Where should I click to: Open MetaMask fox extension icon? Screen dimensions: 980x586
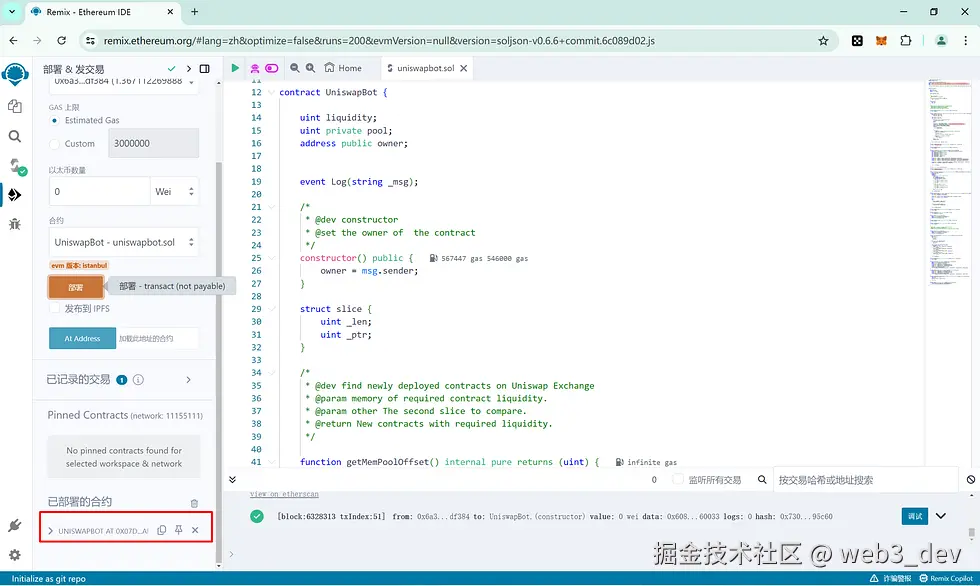881,41
